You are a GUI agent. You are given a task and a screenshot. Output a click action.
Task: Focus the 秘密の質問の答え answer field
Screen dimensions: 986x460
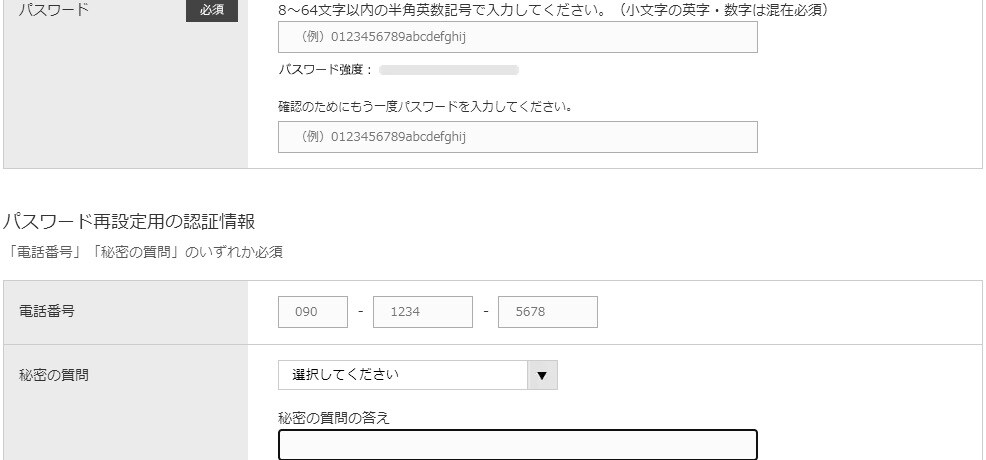click(x=517, y=445)
